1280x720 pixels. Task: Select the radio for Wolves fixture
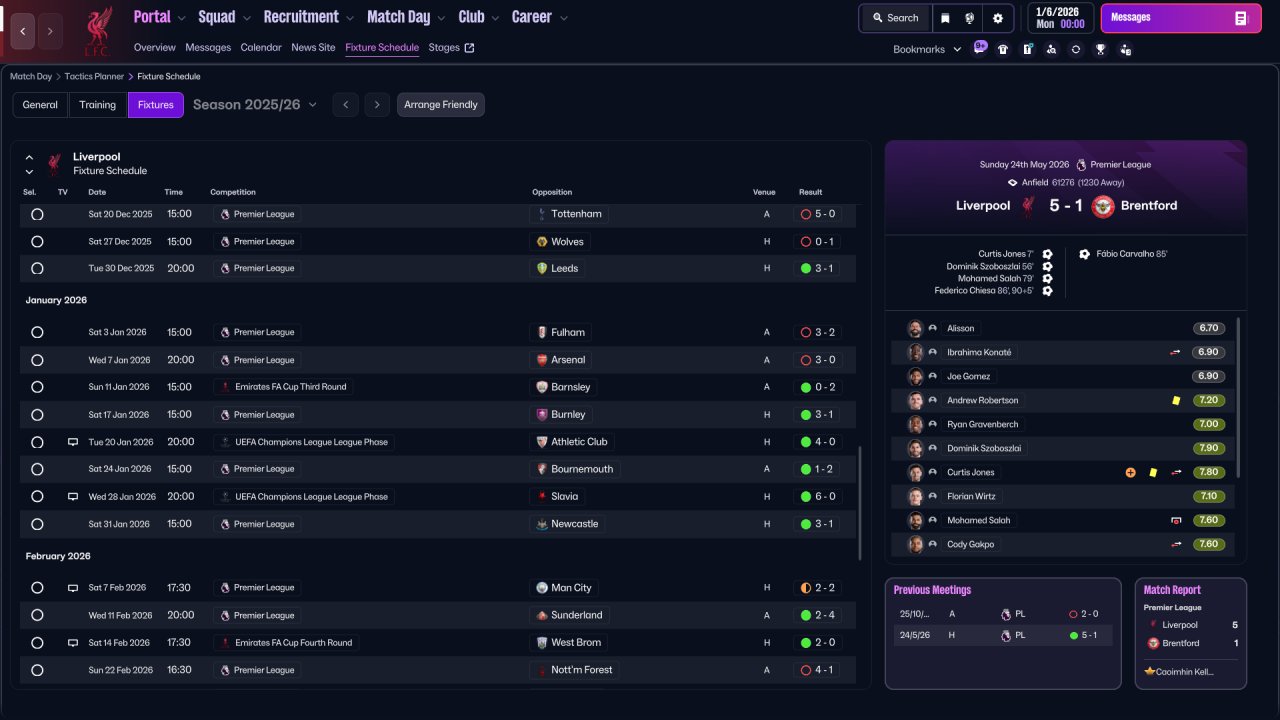click(x=37, y=242)
